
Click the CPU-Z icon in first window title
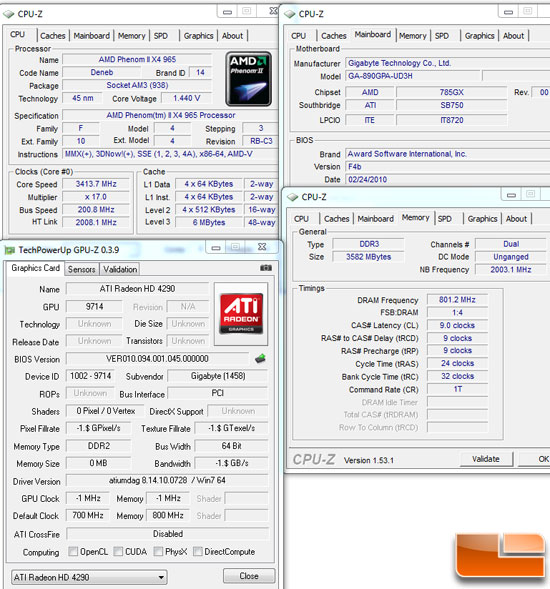[9, 14]
